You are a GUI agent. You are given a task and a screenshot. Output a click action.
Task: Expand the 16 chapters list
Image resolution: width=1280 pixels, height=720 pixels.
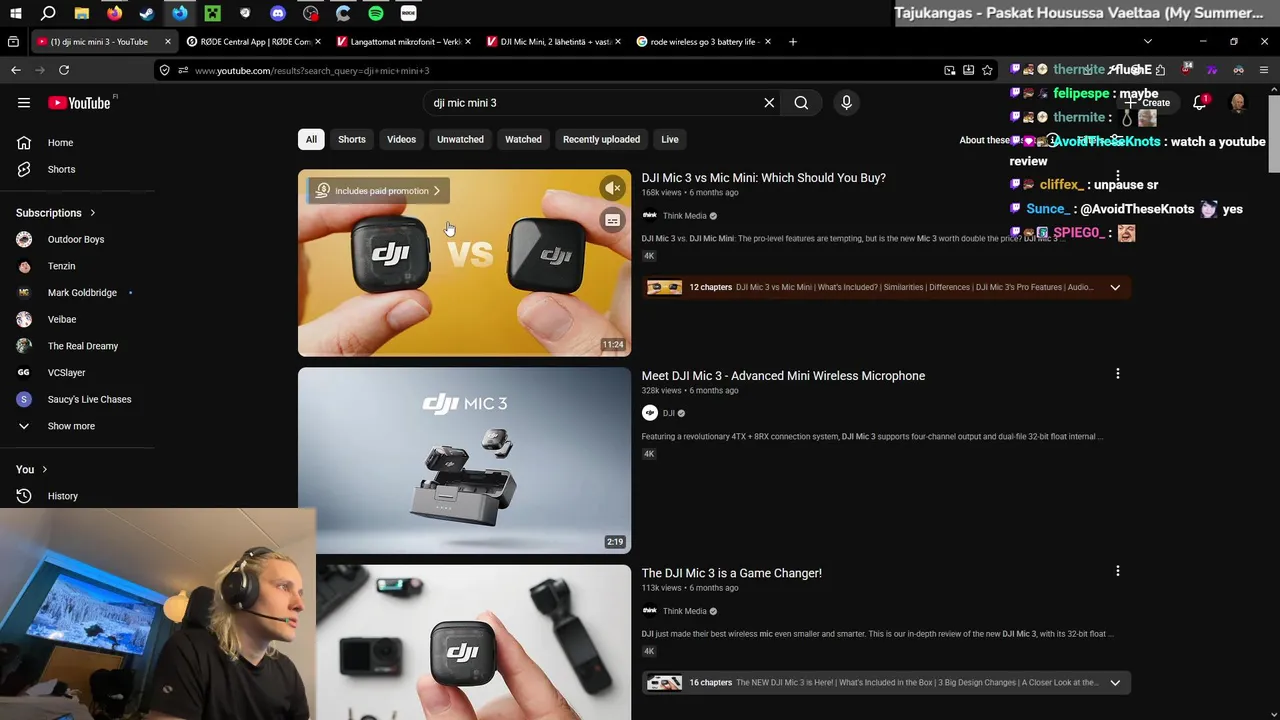[1115, 683]
